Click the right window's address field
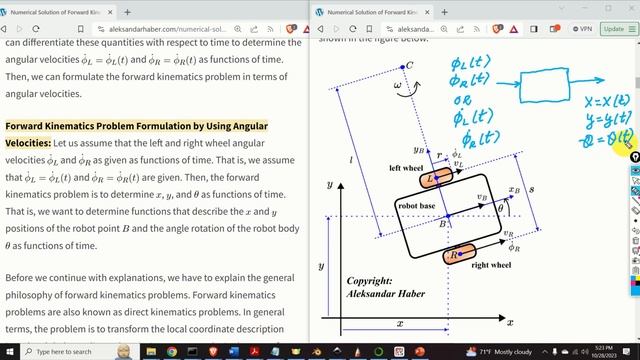This screenshot has width=640, height=360. tap(416, 29)
